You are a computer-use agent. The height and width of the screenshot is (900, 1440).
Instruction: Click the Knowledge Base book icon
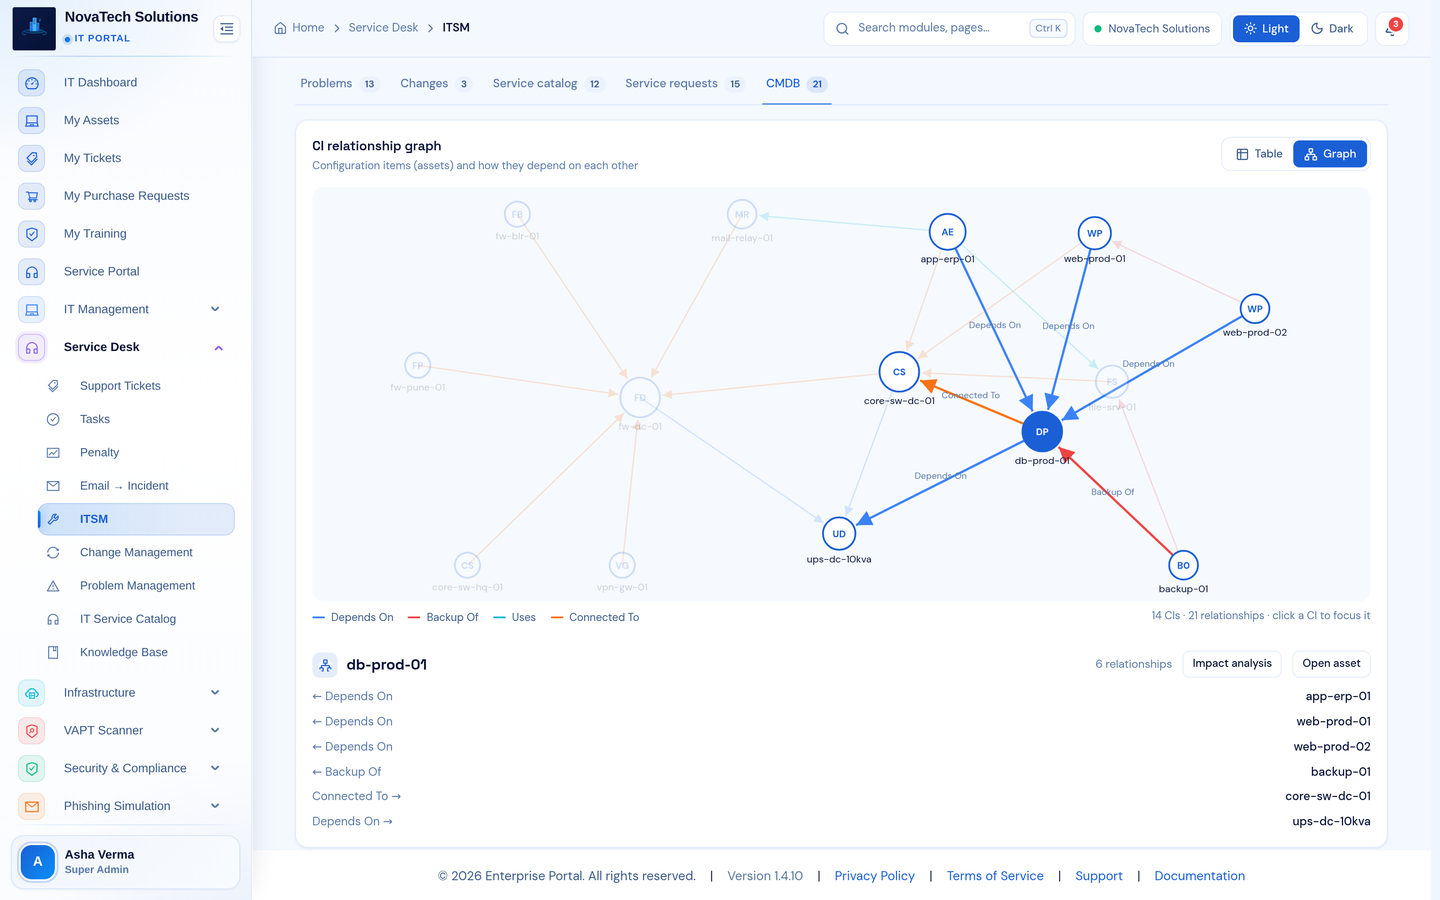pyautogui.click(x=53, y=653)
